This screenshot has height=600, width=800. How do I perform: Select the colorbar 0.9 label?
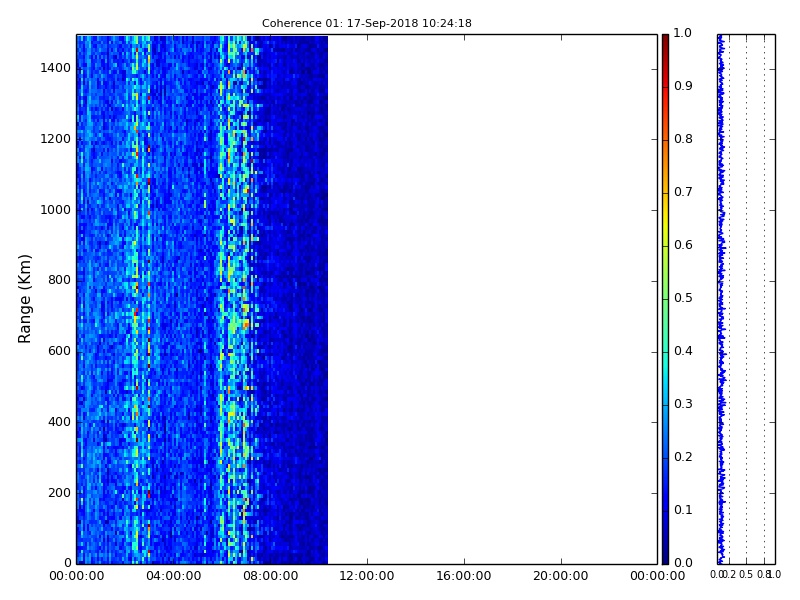click(683, 86)
